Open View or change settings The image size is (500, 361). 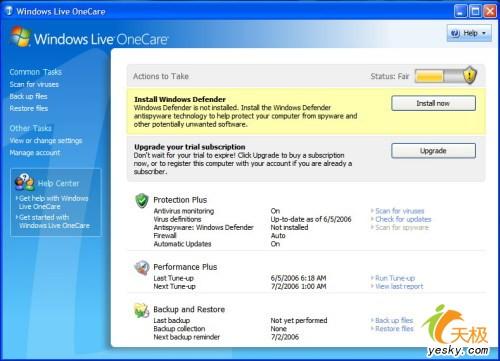coord(46,141)
